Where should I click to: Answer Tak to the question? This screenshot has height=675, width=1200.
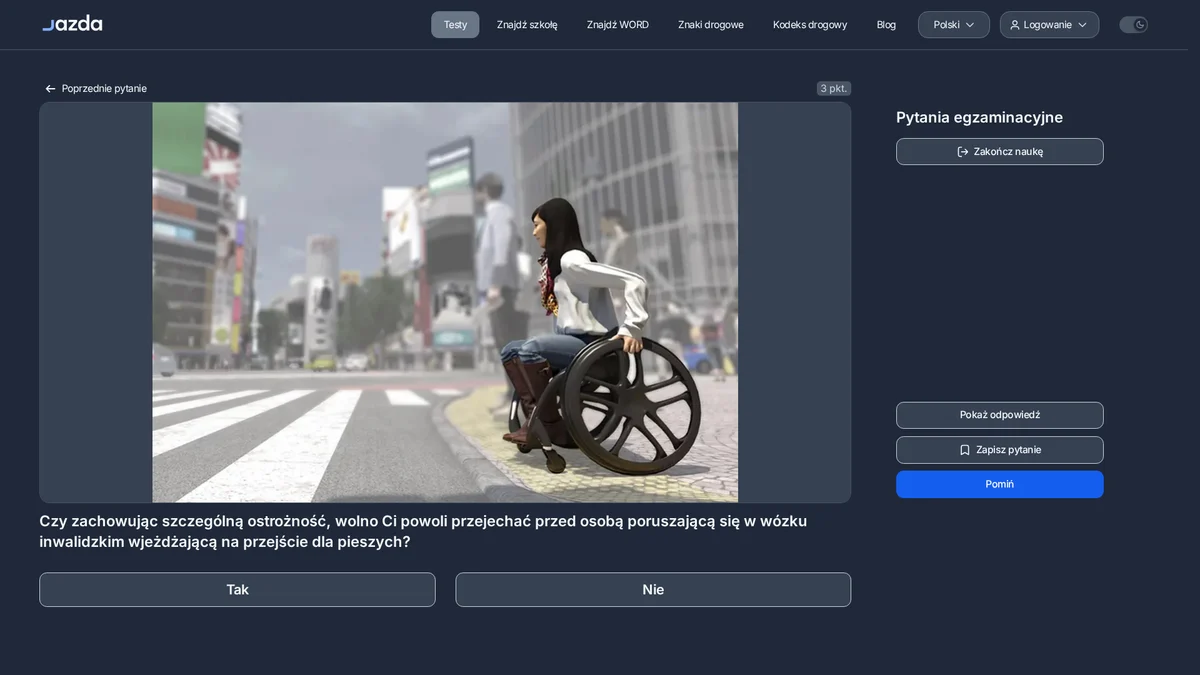click(x=237, y=590)
